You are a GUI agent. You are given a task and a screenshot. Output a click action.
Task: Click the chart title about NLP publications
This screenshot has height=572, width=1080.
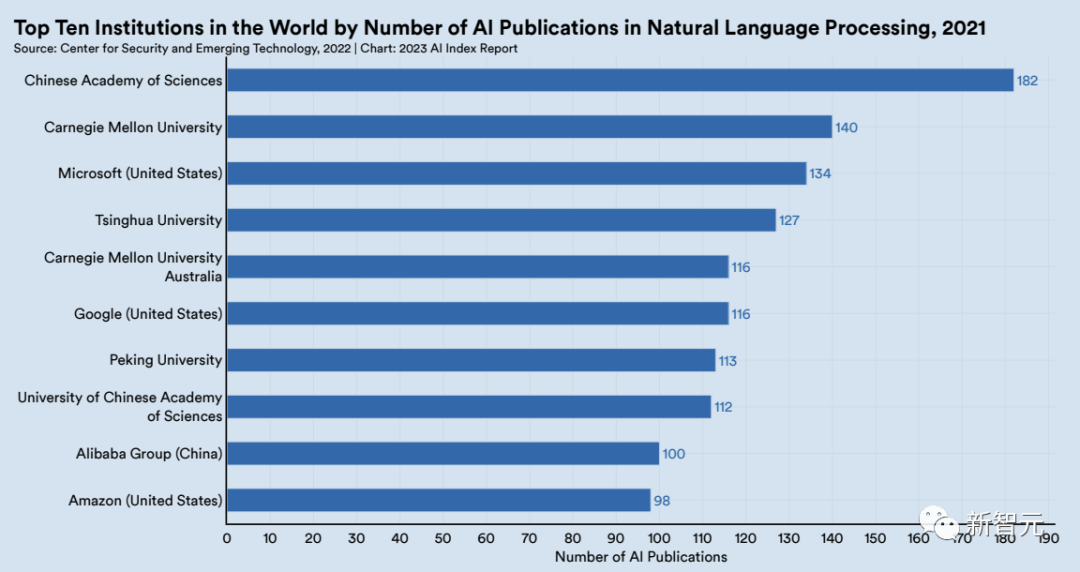click(499, 28)
